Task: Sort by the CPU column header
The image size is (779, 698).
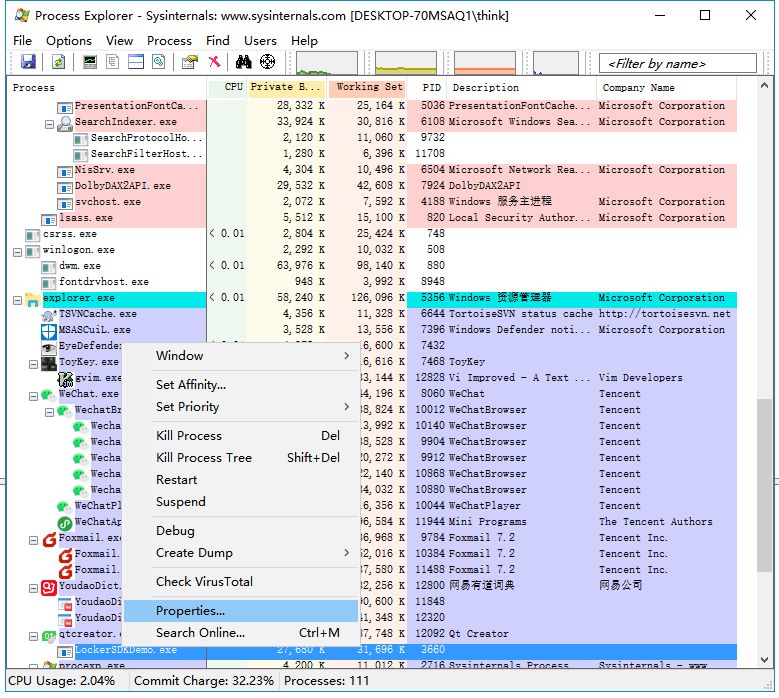Action: point(227,87)
